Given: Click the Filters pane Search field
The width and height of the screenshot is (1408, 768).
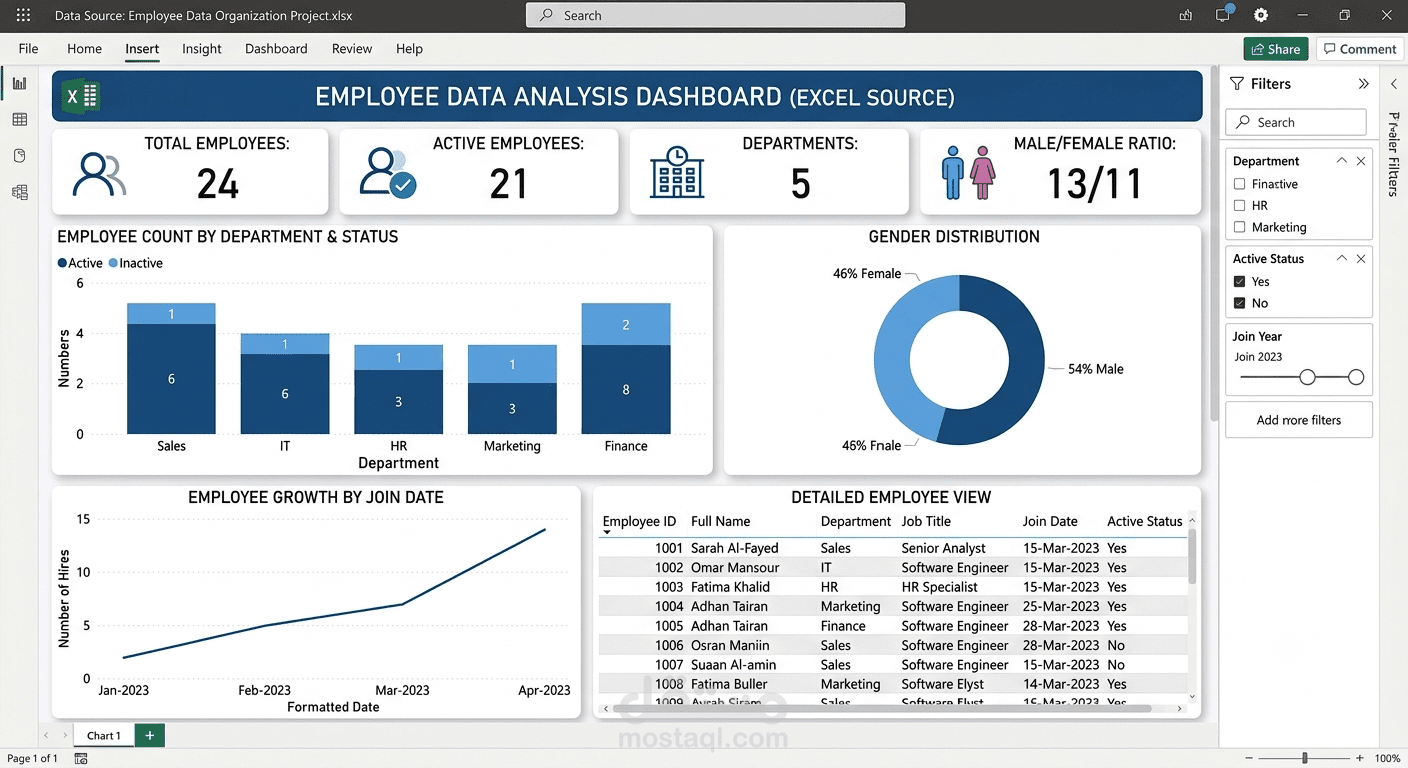Looking at the screenshot, I should [1296, 122].
